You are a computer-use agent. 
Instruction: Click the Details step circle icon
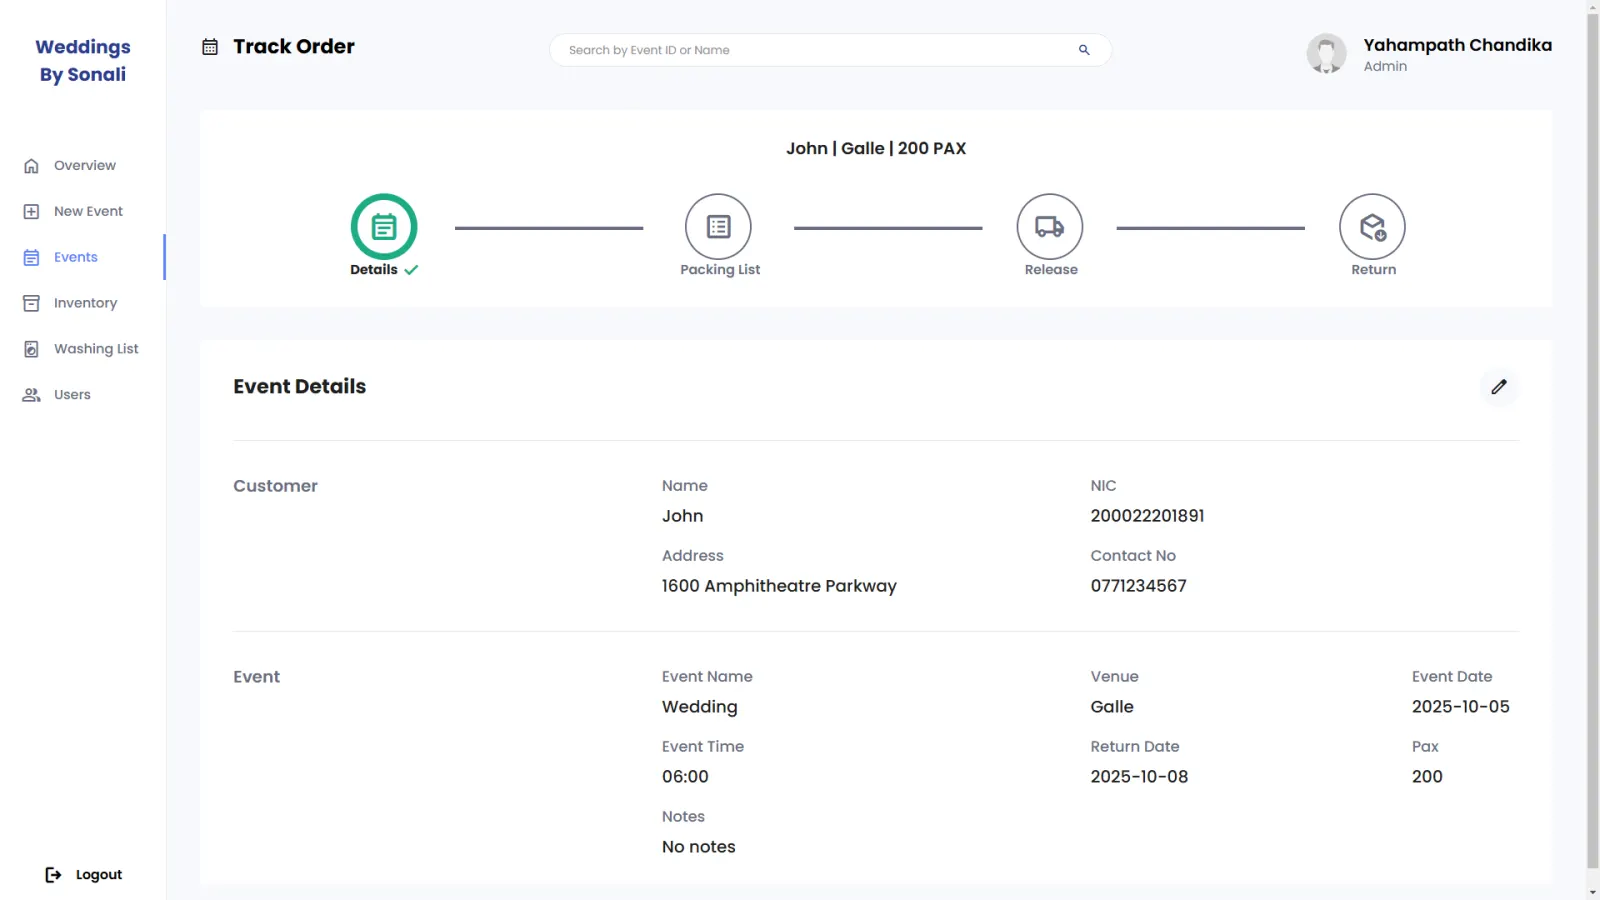(384, 227)
